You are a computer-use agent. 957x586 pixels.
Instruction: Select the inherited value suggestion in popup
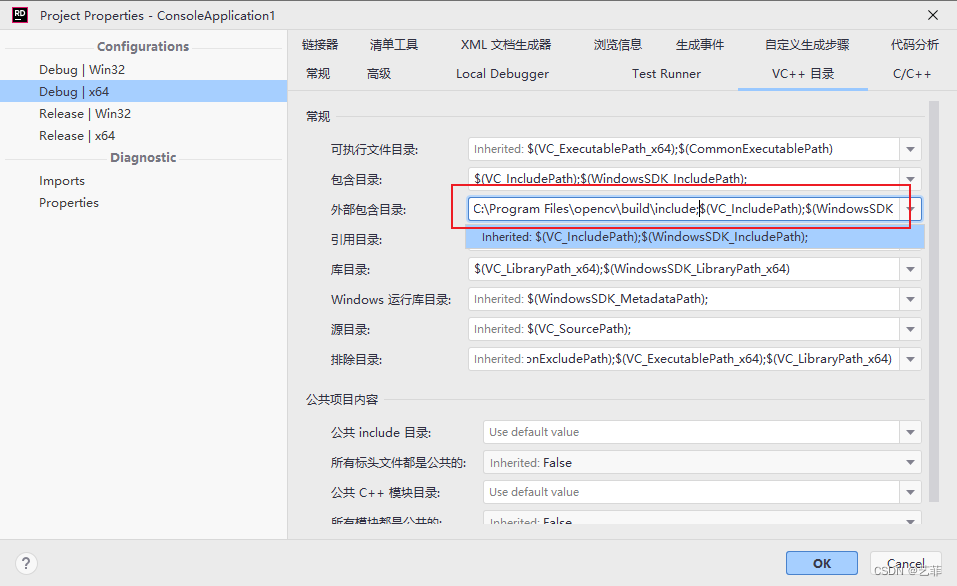click(644, 237)
